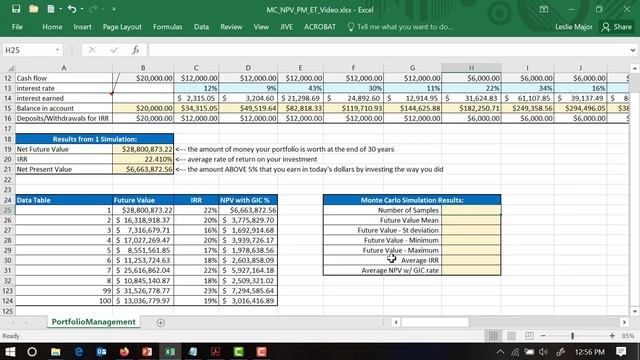Viewport: 640px width, 360px height.
Task: Open Outlook from the taskbar
Action: [x=101, y=351]
